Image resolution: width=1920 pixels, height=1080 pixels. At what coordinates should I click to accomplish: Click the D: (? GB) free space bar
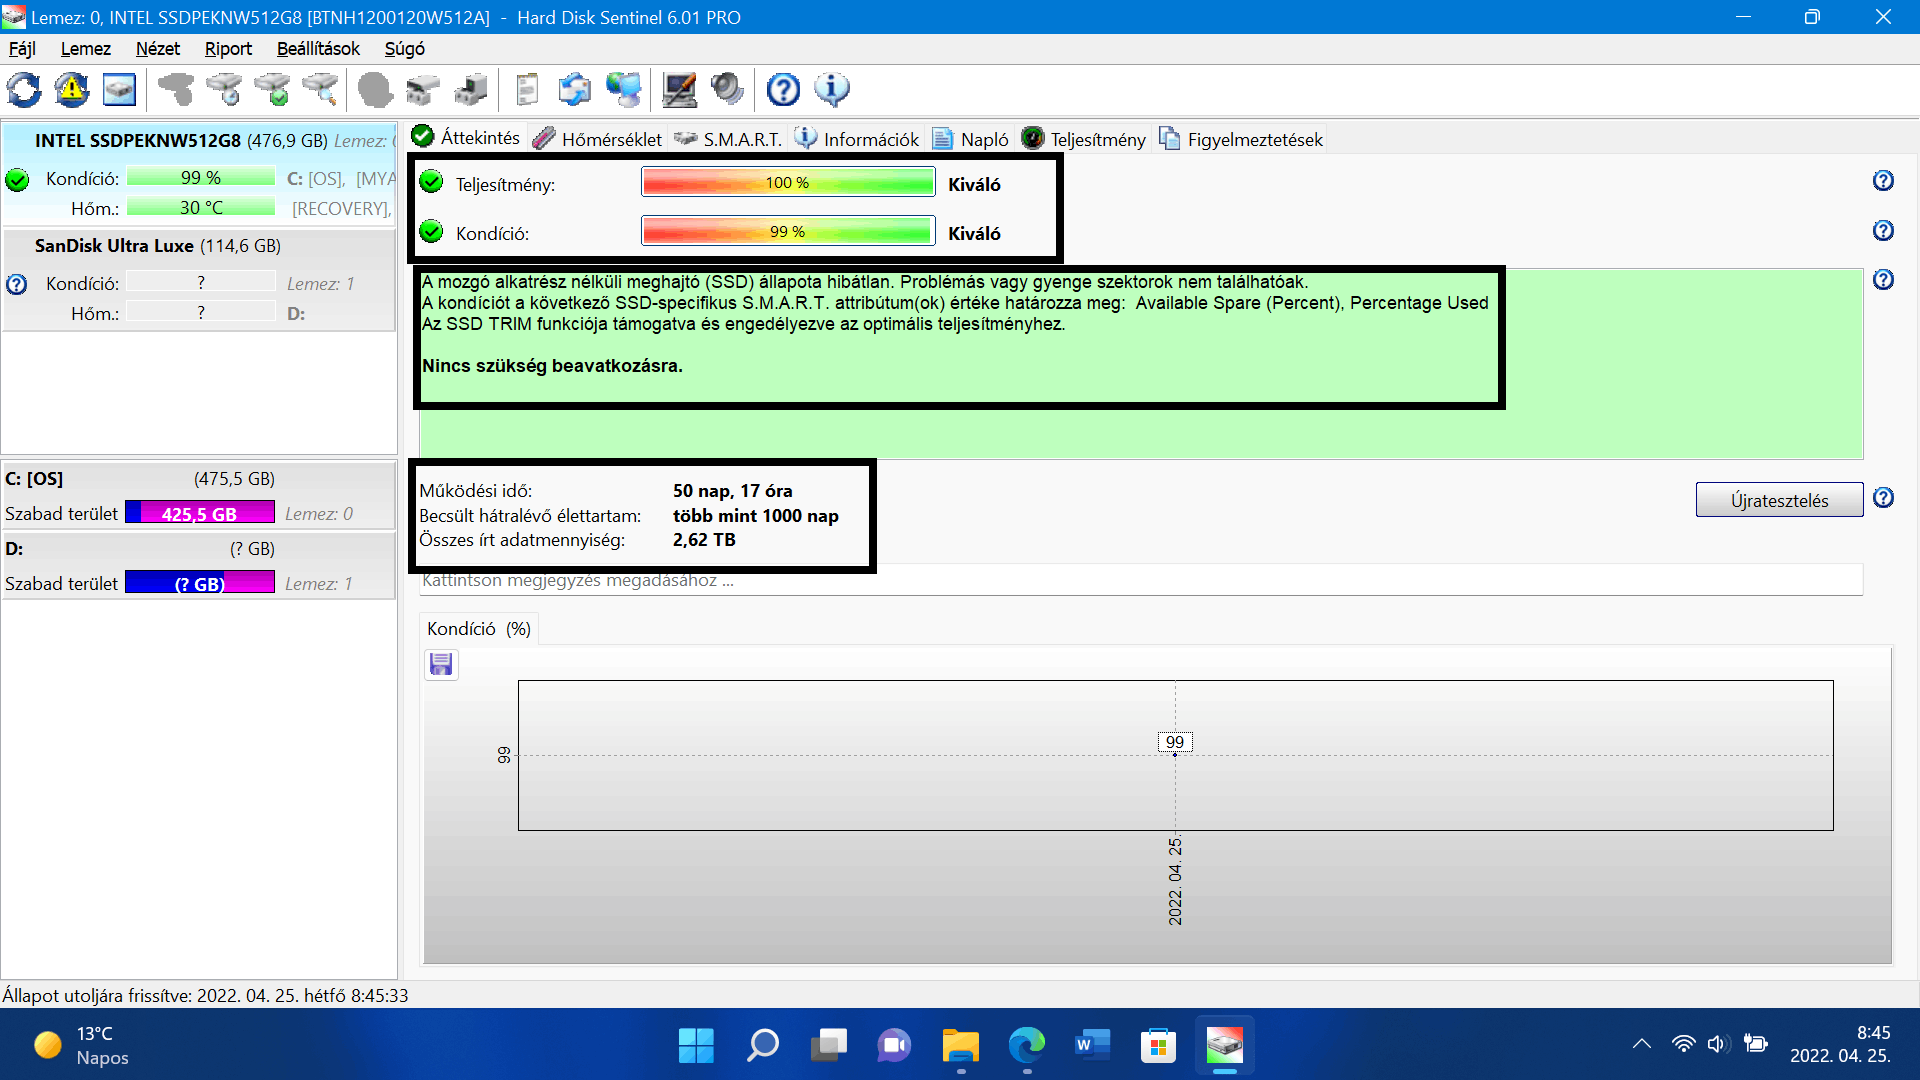[200, 583]
